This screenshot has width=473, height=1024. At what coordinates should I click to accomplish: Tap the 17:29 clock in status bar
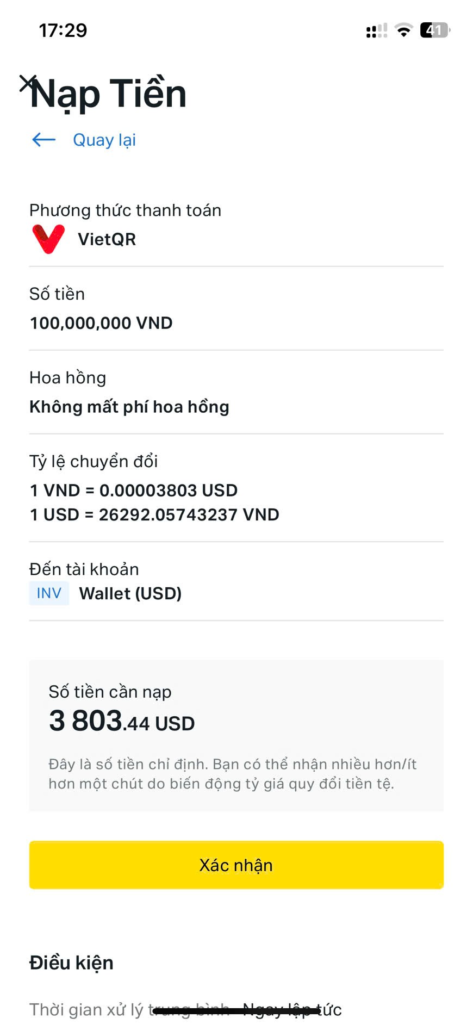click(x=63, y=30)
